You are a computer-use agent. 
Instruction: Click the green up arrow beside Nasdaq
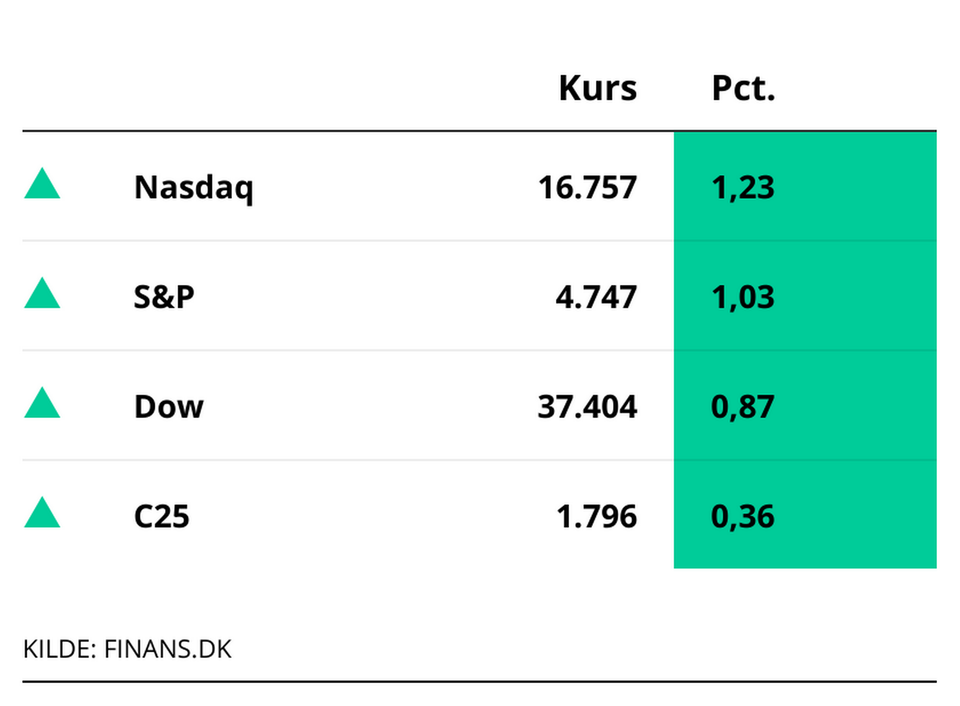click(42, 185)
